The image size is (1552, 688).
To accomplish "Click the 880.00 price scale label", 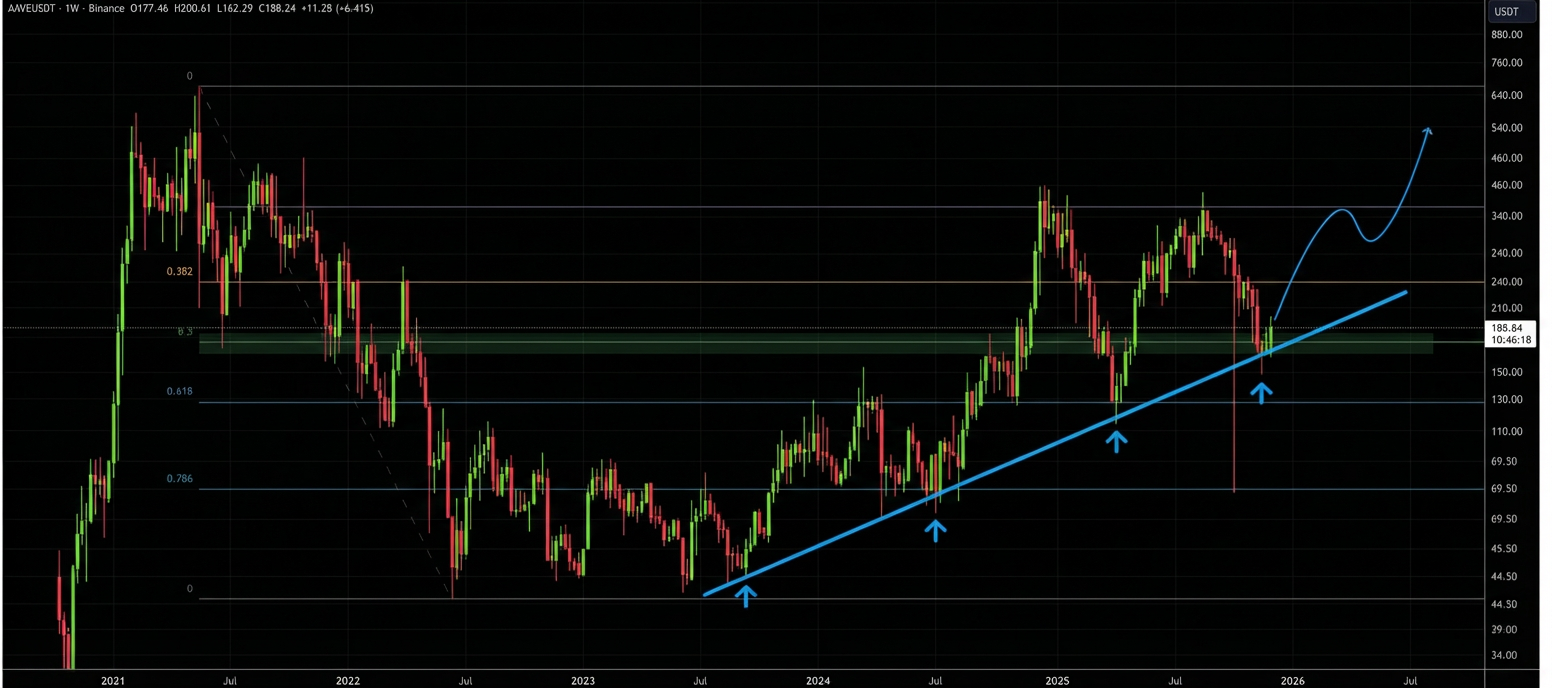I will tap(1506, 35).
